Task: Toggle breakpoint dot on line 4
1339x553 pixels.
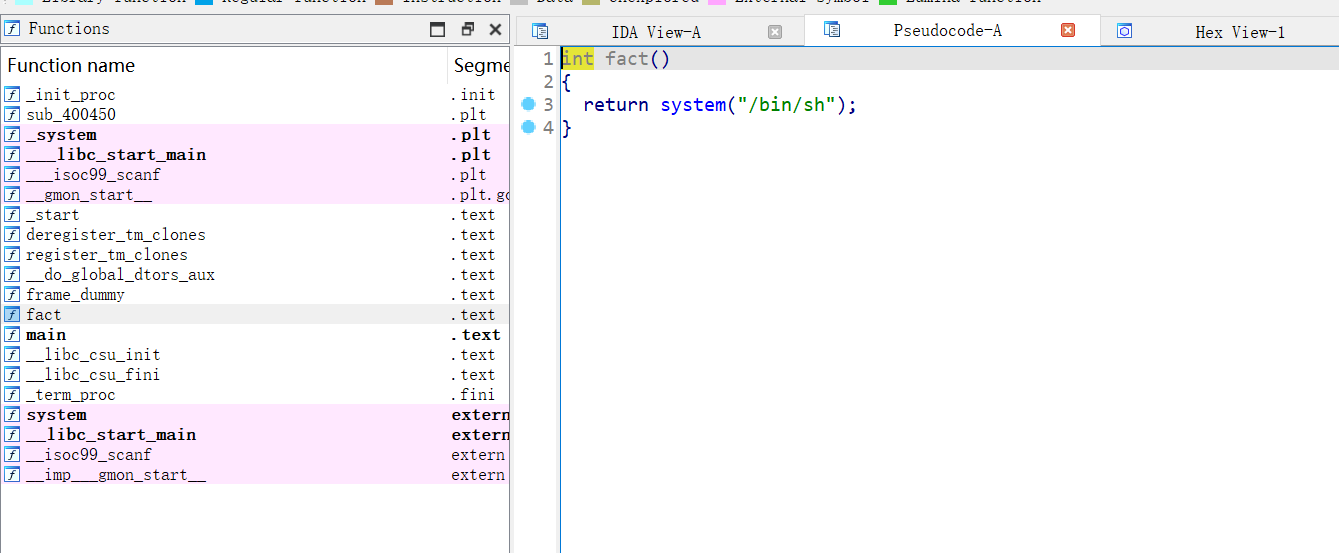Action: tap(529, 127)
